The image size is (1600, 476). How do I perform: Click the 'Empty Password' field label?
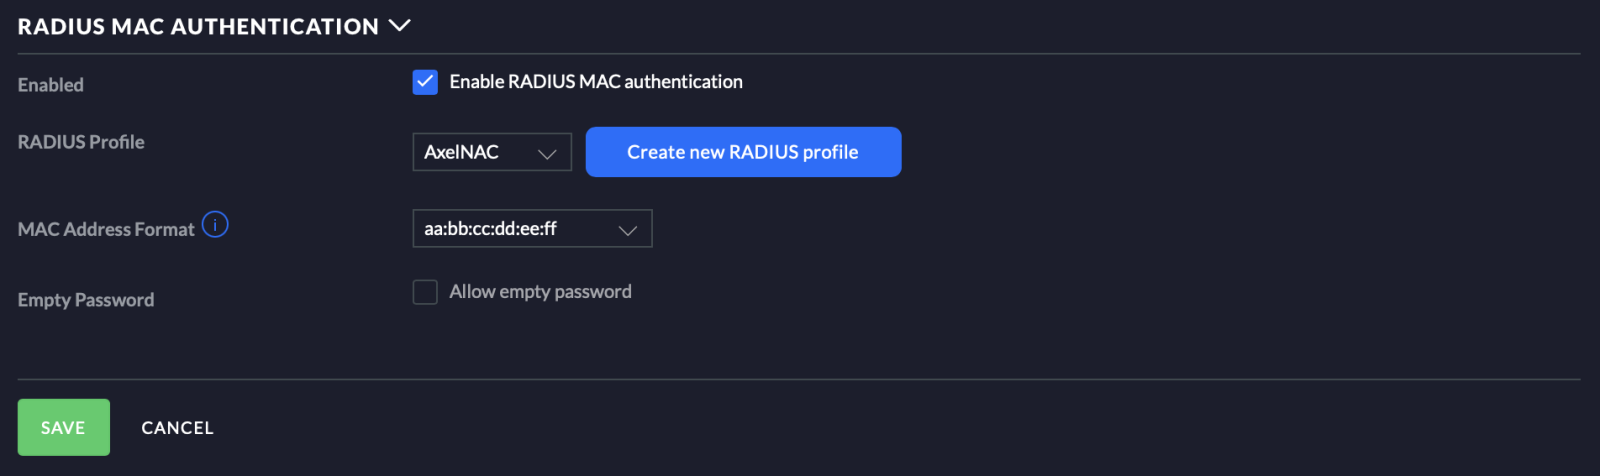point(86,300)
